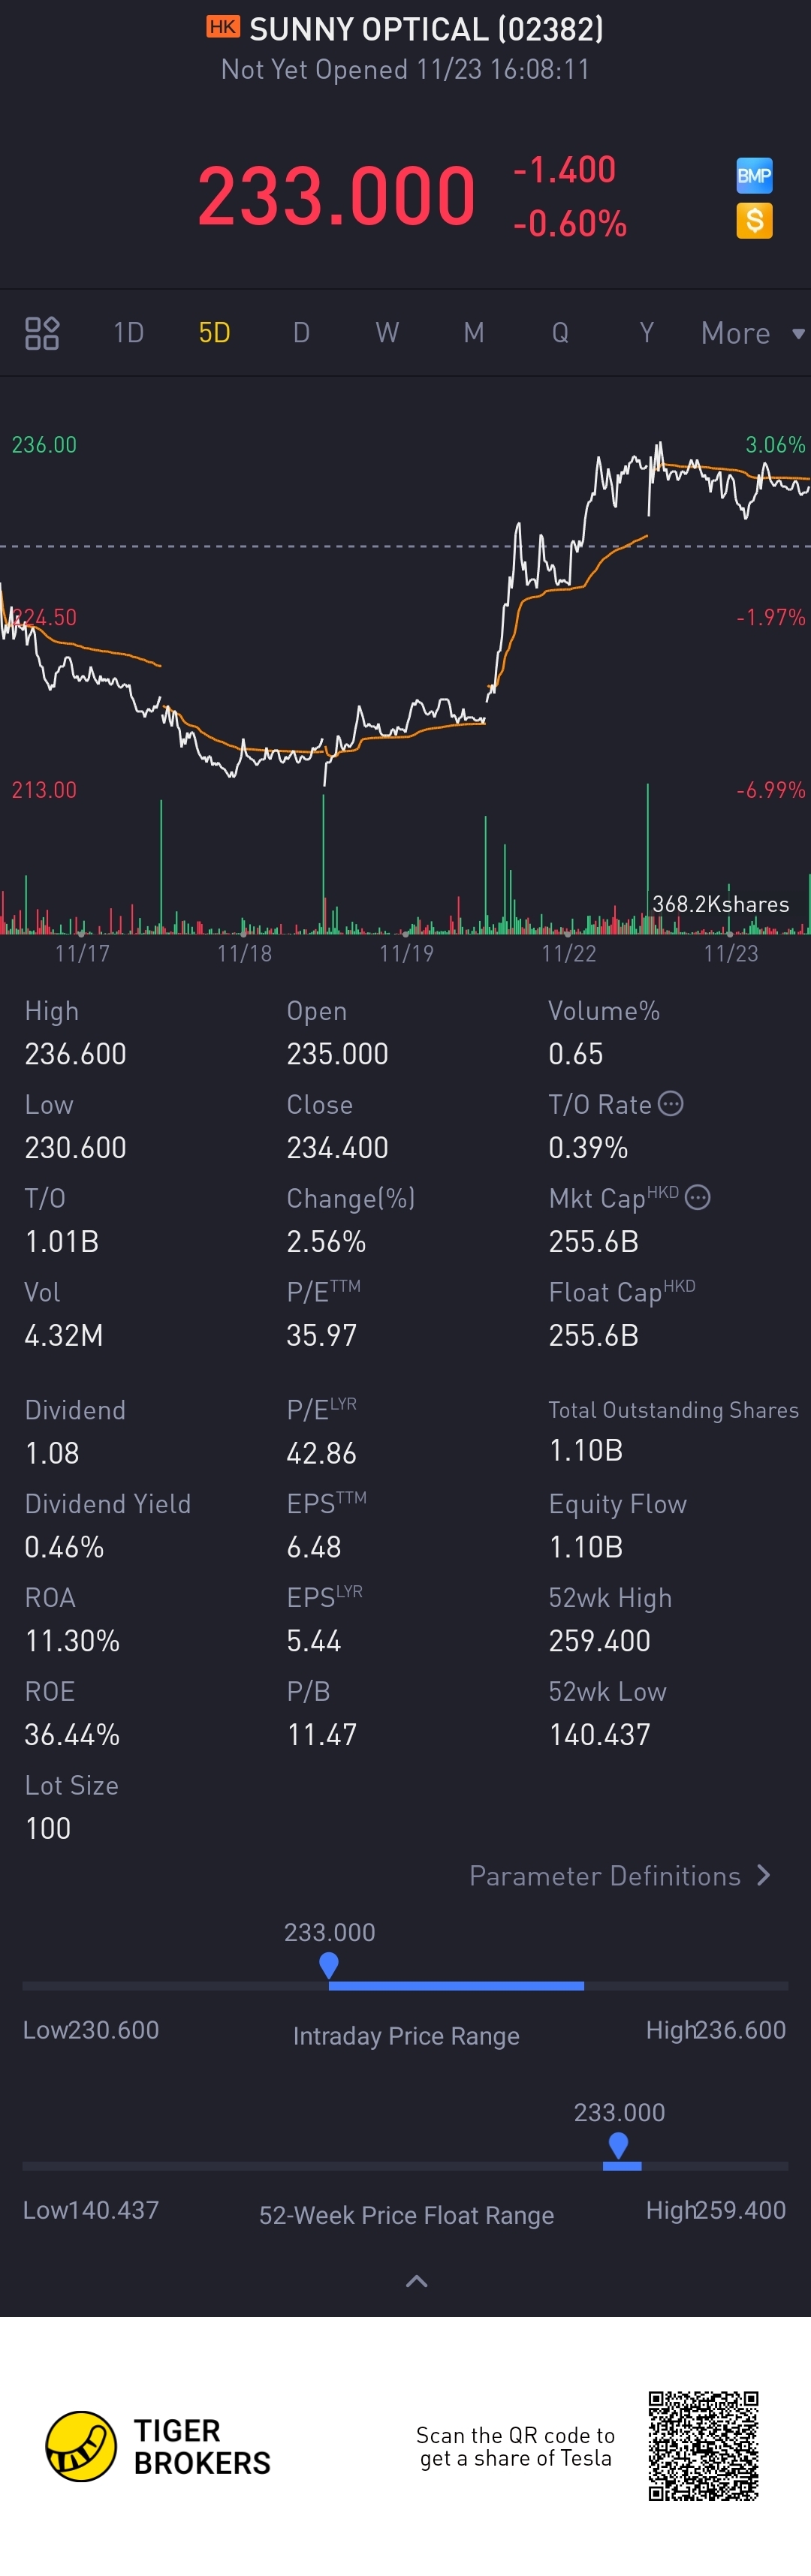Switch to quarterly Q chart tab

point(560,333)
